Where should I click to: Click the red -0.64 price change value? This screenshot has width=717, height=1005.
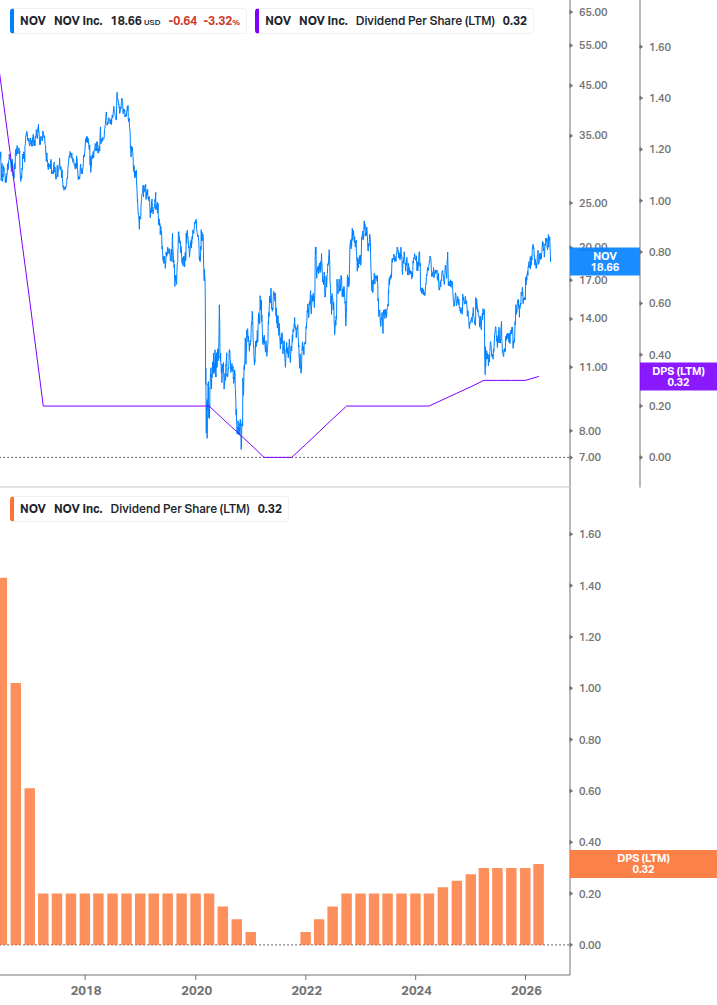click(183, 21)
